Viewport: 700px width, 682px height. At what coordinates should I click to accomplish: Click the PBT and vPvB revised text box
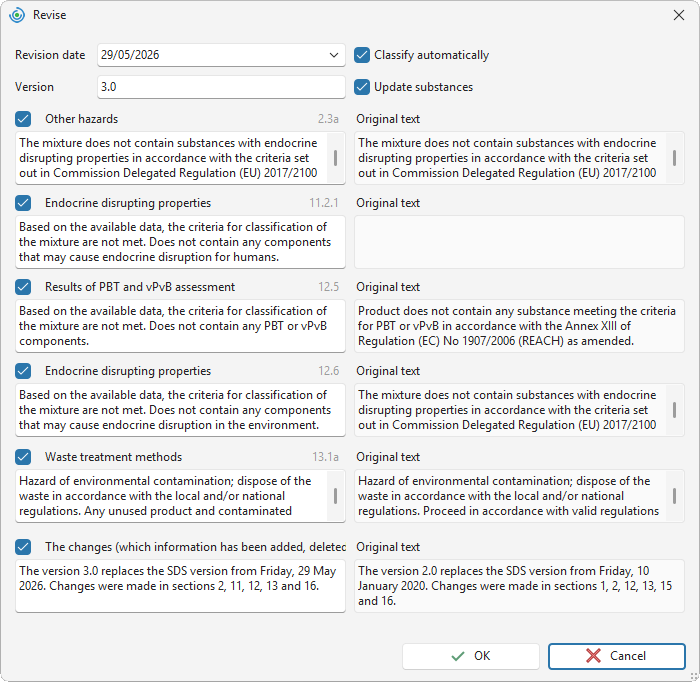point(180,326)
